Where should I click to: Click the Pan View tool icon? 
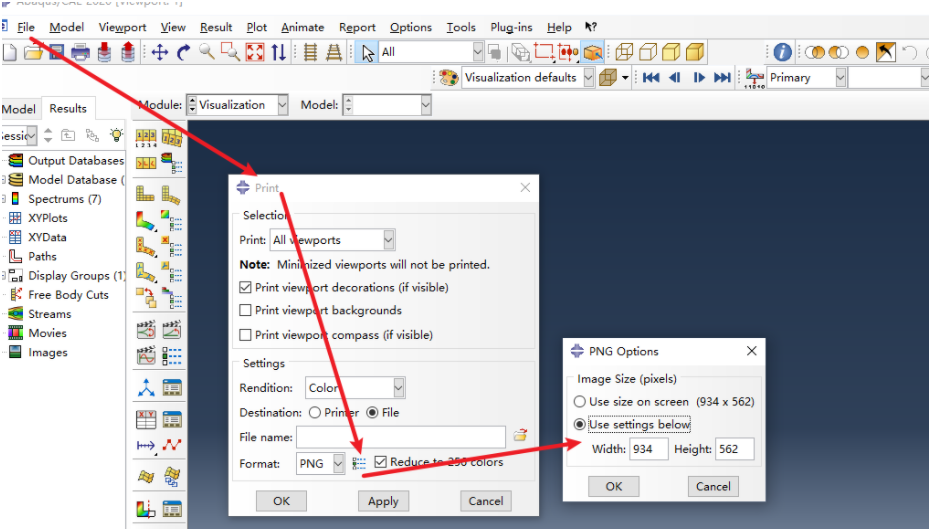[x=160, y=52]
